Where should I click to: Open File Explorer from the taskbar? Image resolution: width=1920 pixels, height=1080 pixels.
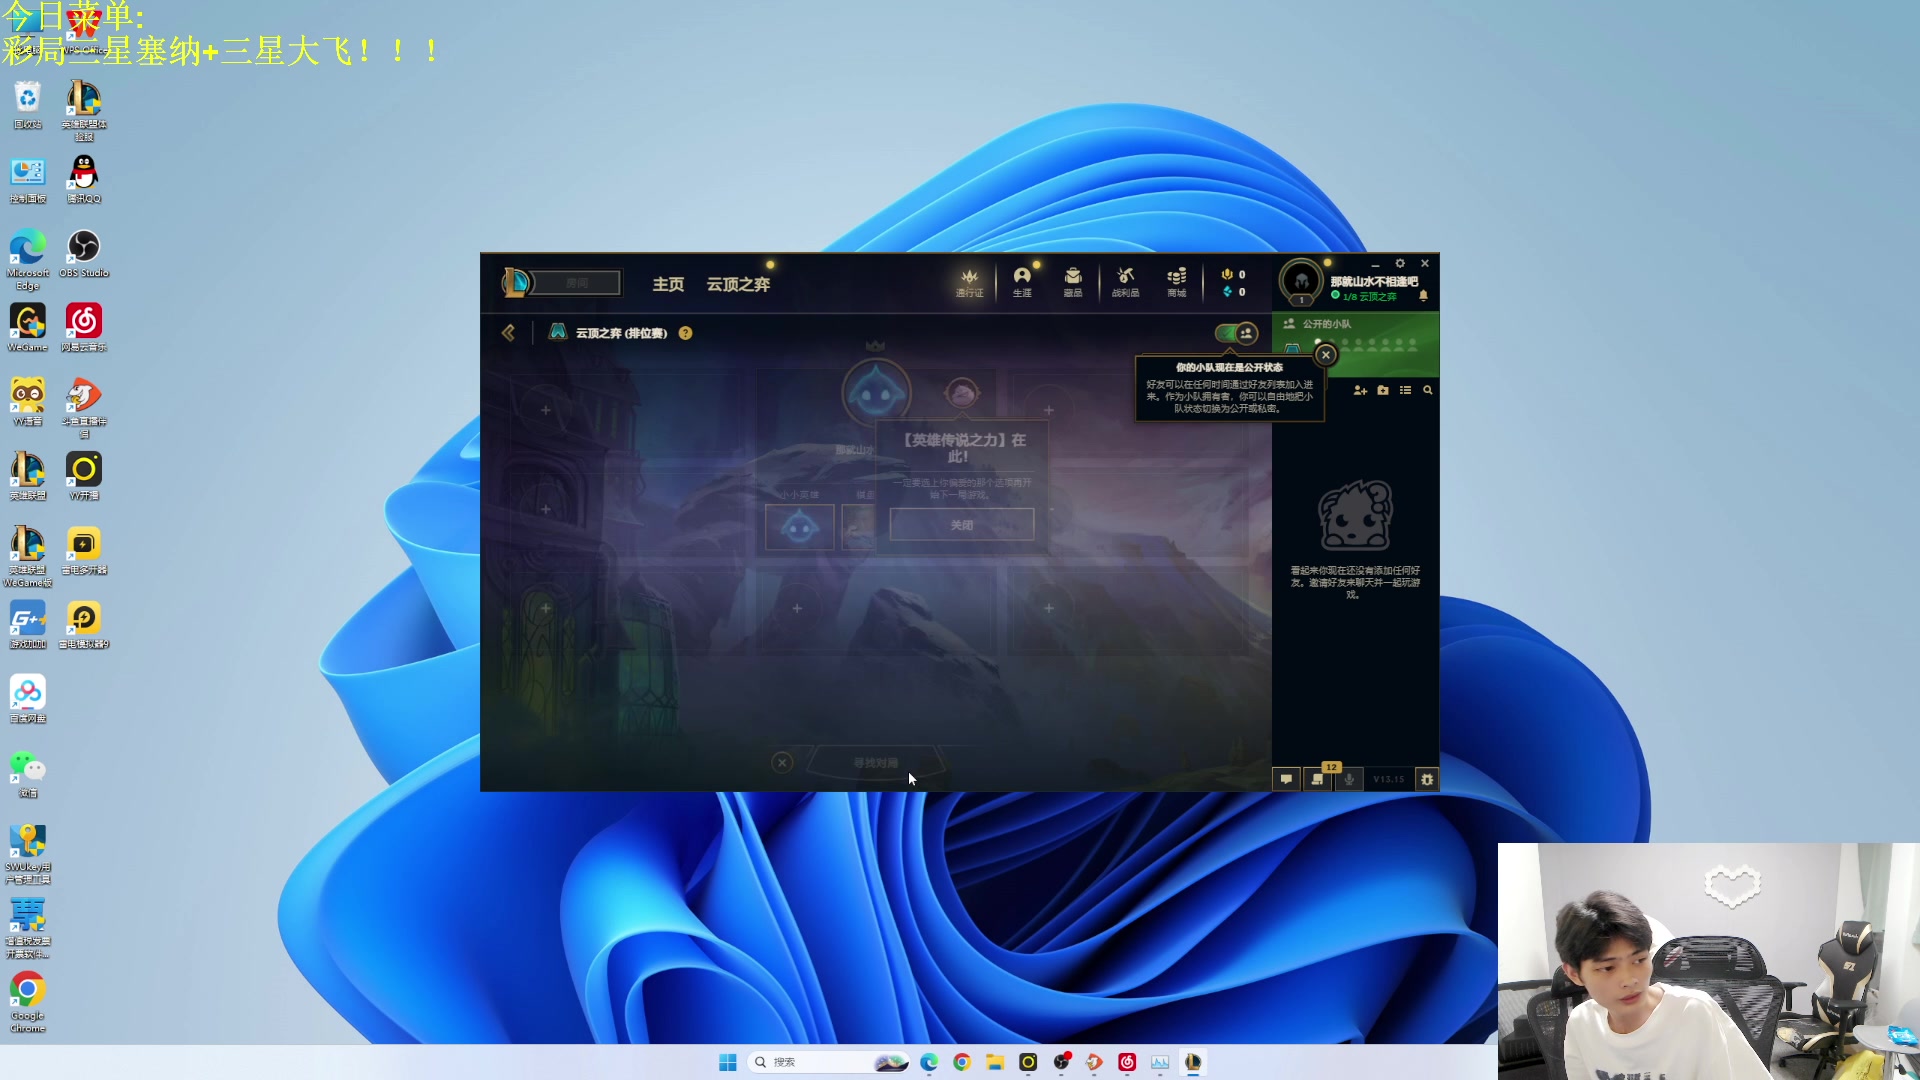[x=995, y=1062]
